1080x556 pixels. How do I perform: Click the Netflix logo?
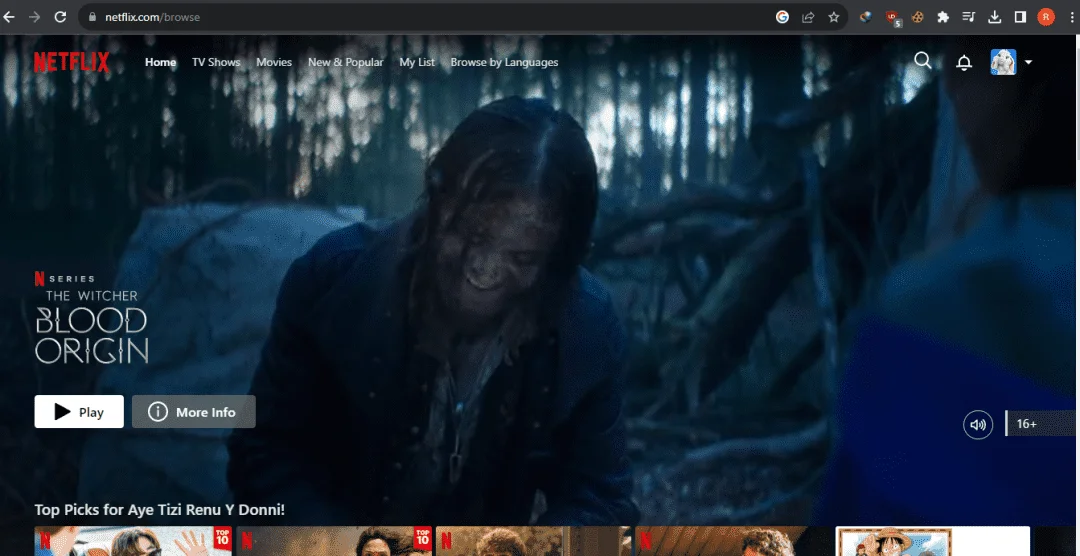[72, 62]
